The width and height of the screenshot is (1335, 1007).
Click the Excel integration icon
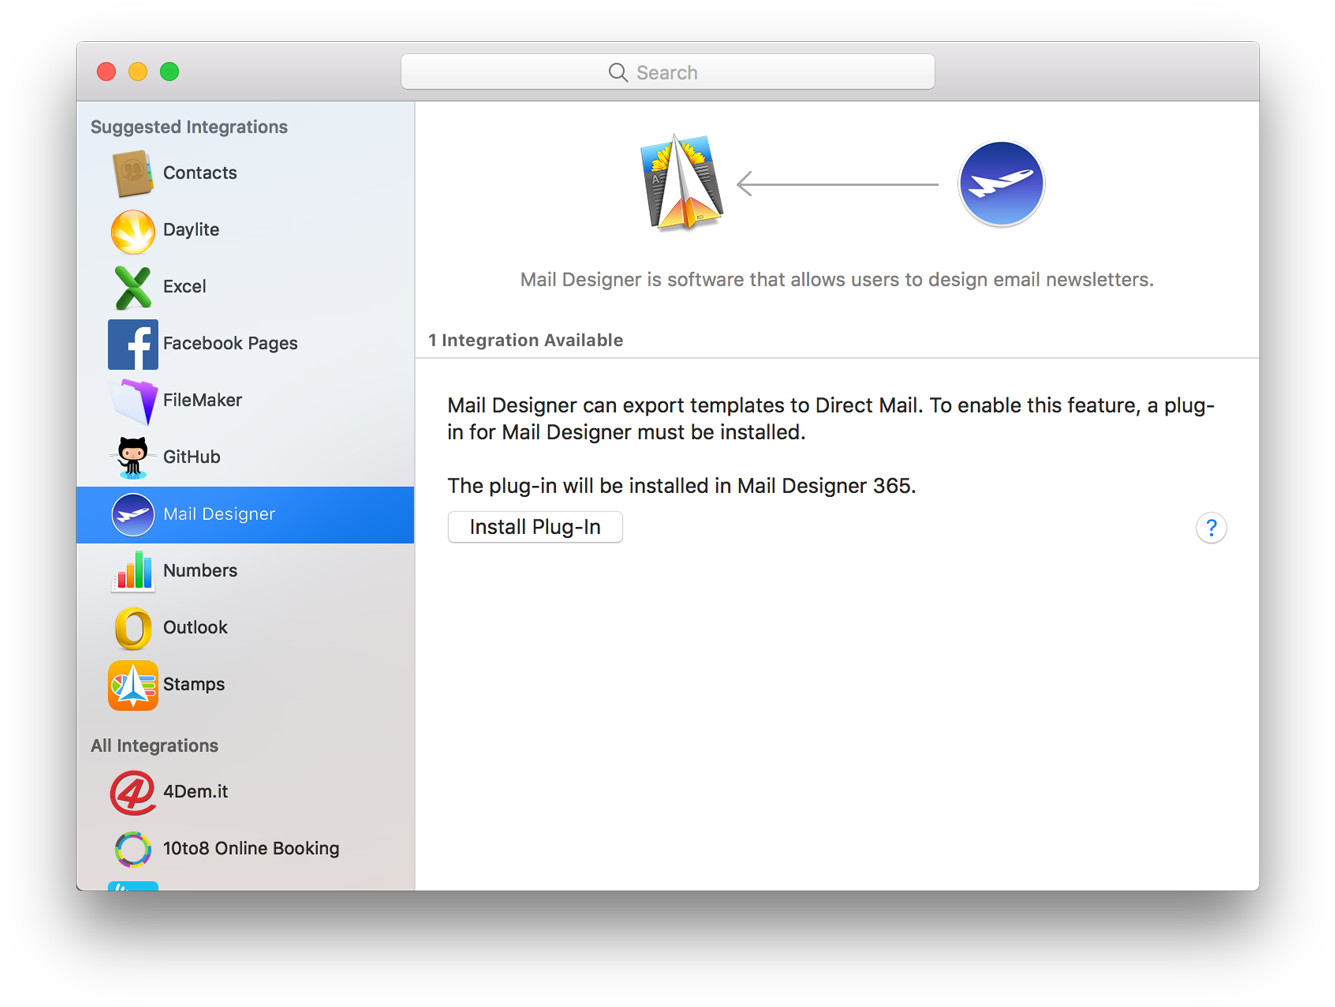click(133, 287)
